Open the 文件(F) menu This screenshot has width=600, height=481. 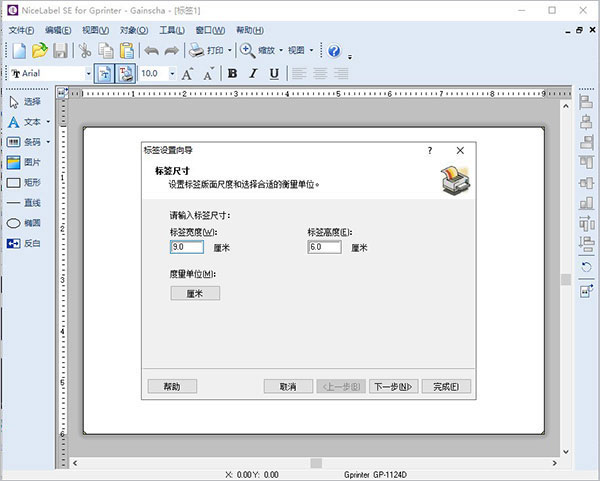21,30
